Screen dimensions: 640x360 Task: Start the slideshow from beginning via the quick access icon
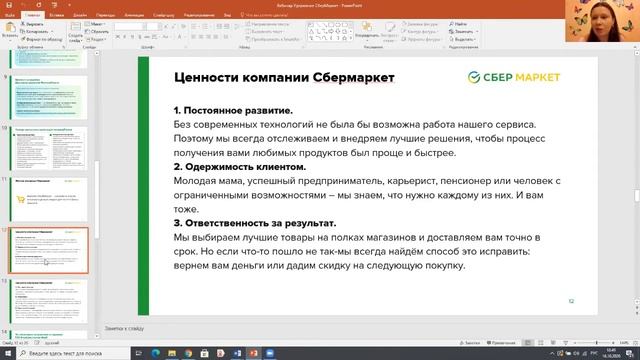54,5
